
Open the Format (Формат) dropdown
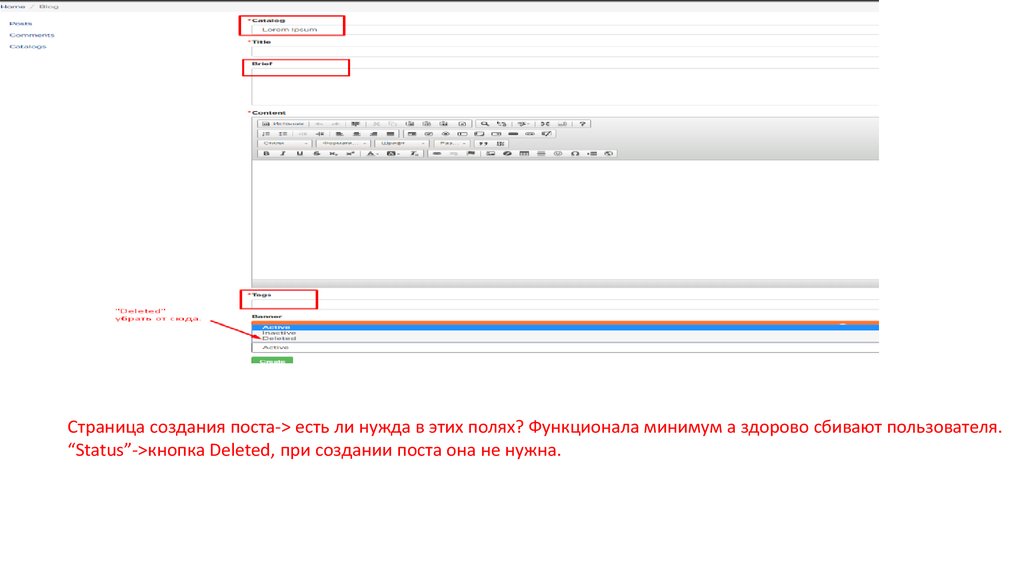[x=344, y=143]
